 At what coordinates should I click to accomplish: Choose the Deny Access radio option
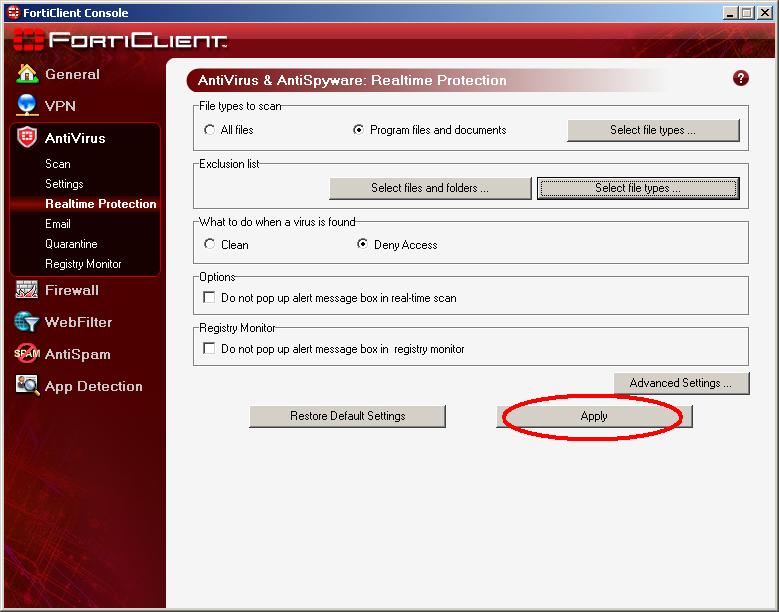pyautogui.click(x=363, y=244)
